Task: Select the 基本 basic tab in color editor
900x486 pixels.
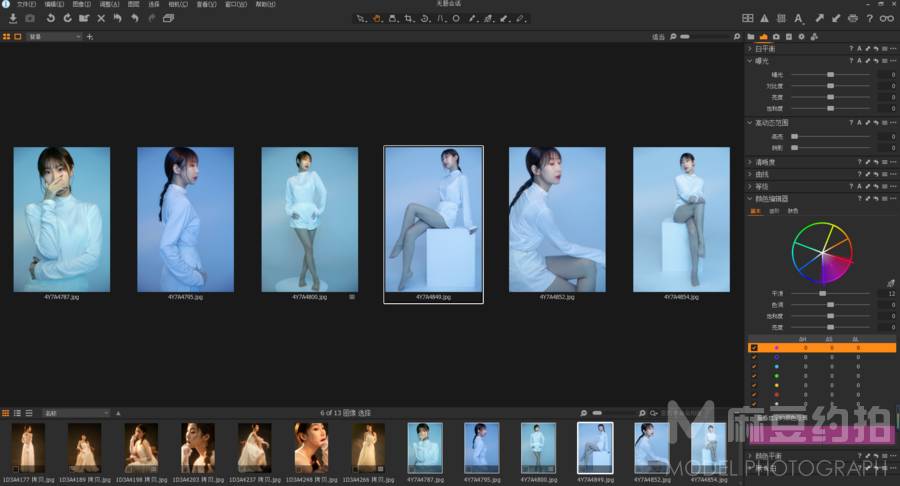Action: tap(756, 211)
